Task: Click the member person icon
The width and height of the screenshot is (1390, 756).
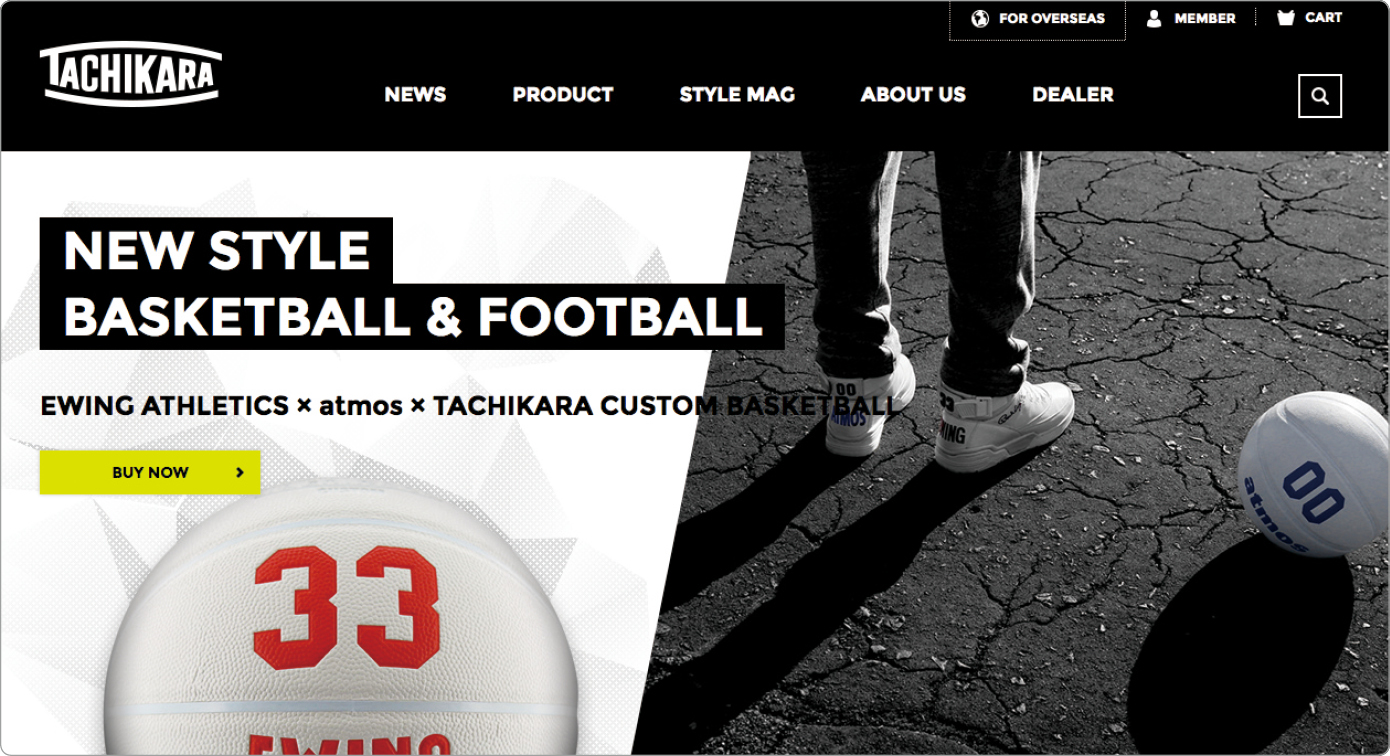Action: [1154, 18]
